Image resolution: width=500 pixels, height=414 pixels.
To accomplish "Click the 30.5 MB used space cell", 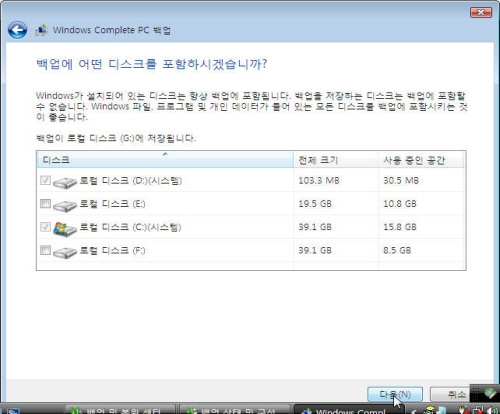I will (x=401, y=181).
